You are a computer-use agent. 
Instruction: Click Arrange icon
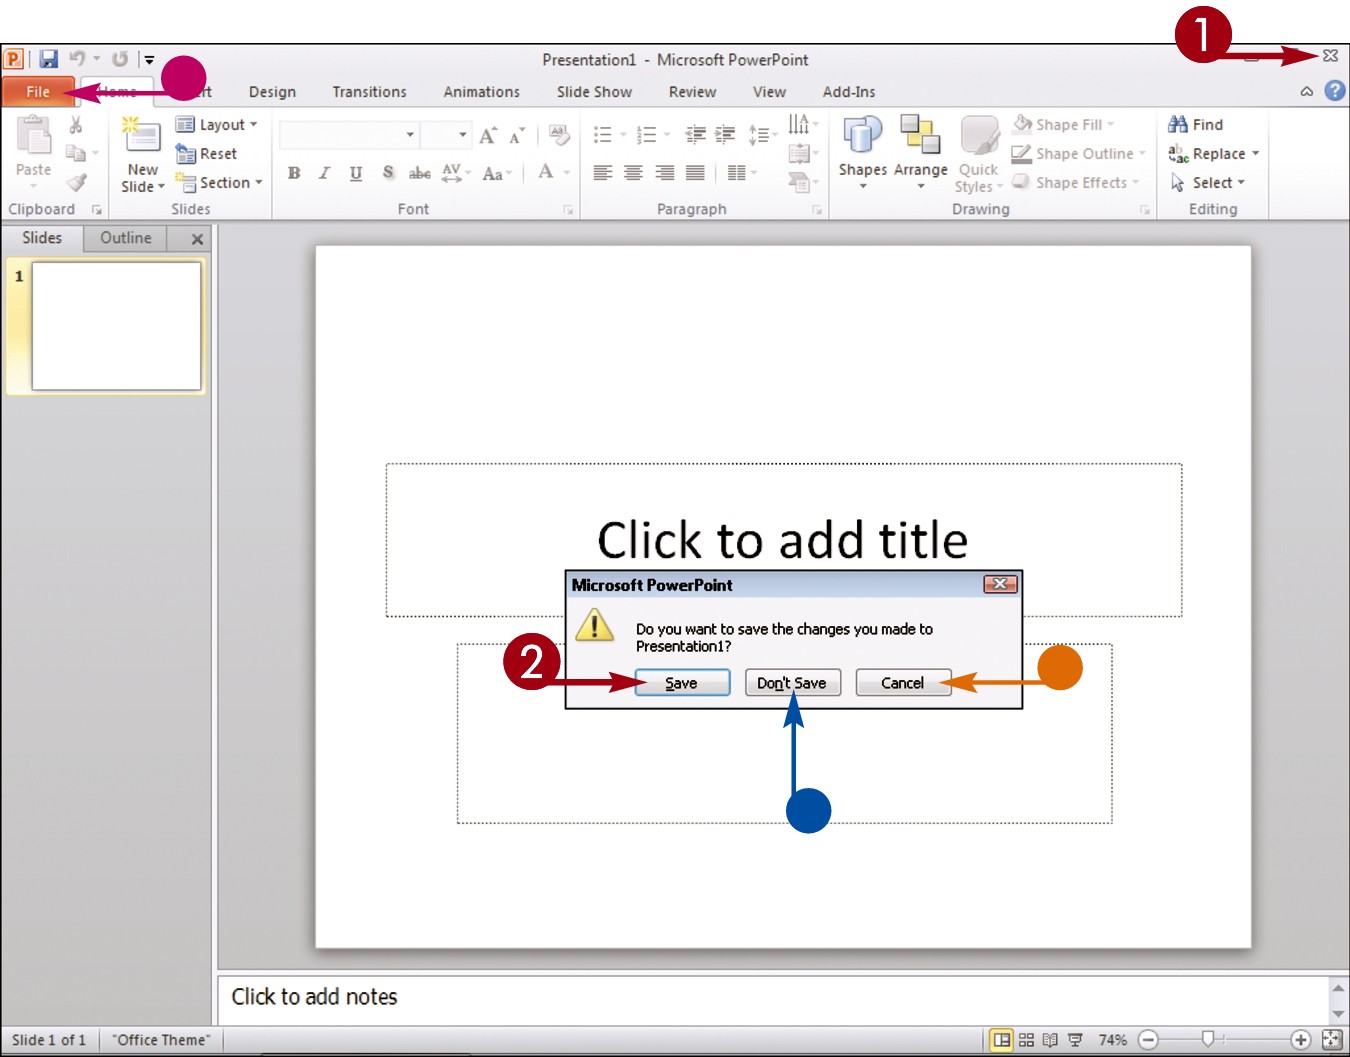920,134
